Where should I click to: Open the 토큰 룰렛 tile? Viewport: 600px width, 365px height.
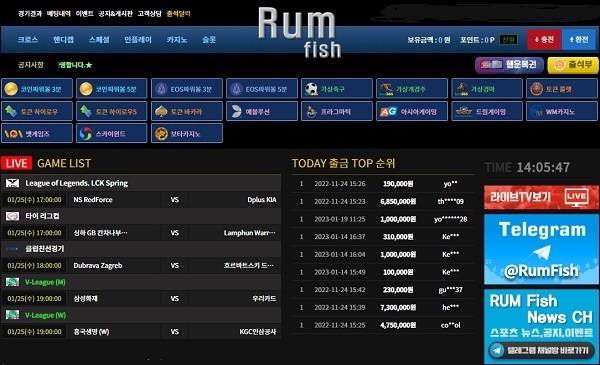click(x=562, y=89)
